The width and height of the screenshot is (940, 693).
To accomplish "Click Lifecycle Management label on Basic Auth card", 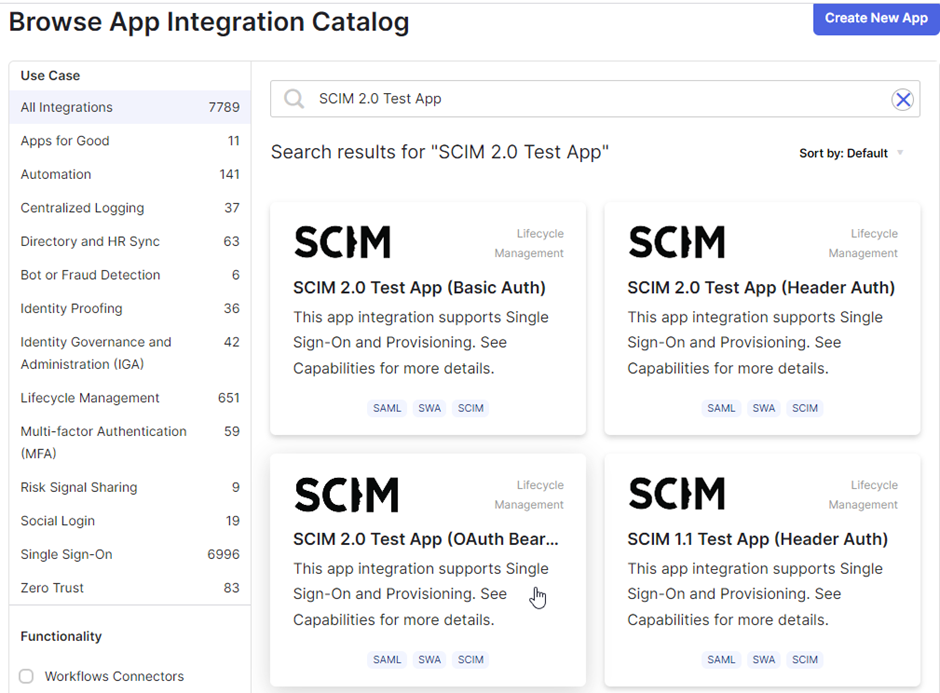I will [x=529, y=243].
